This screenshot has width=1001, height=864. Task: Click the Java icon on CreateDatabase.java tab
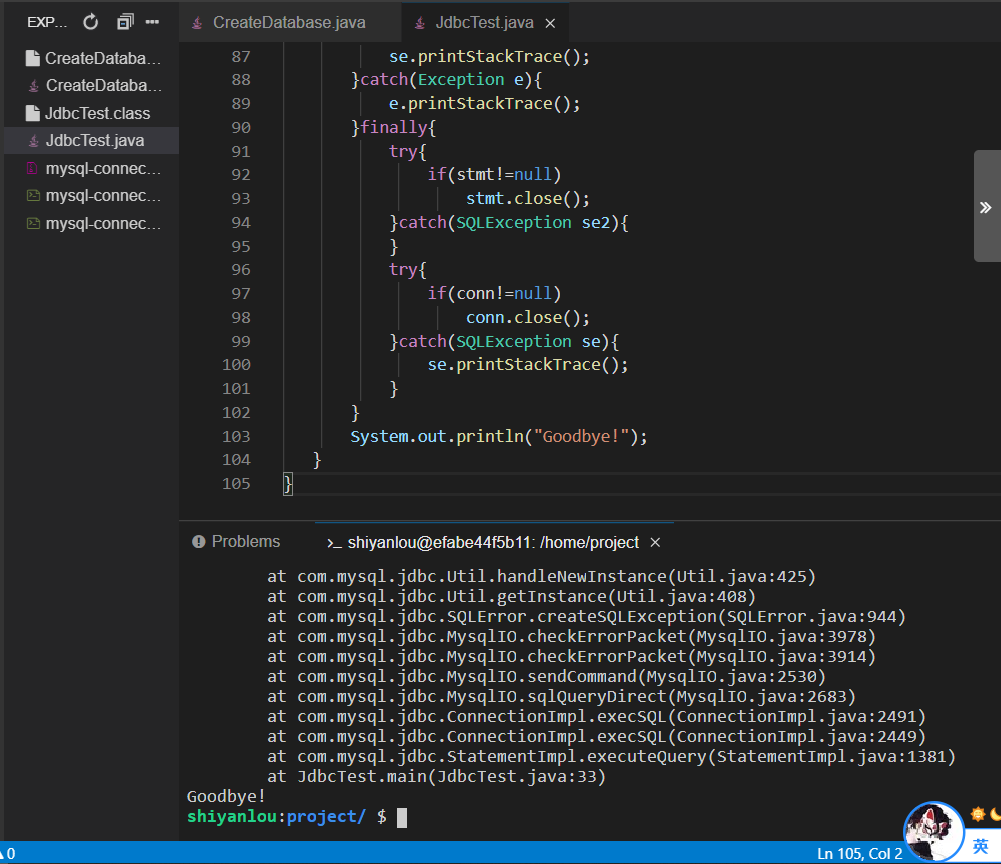click(x=197, y=23)
